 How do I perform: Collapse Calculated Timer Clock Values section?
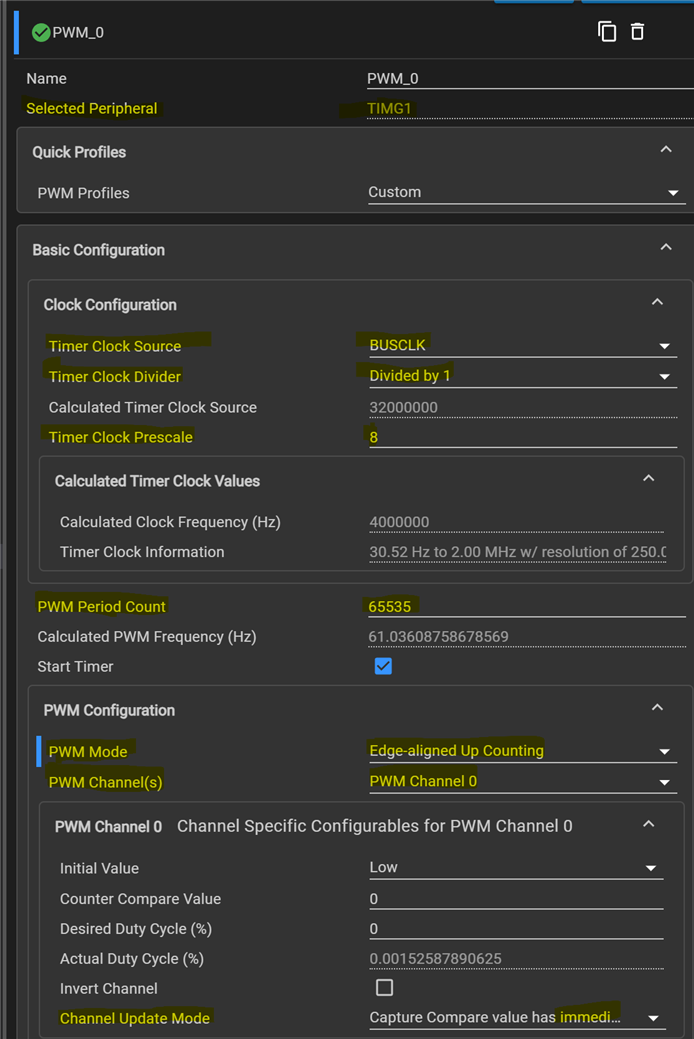click(x=648, y=479)
